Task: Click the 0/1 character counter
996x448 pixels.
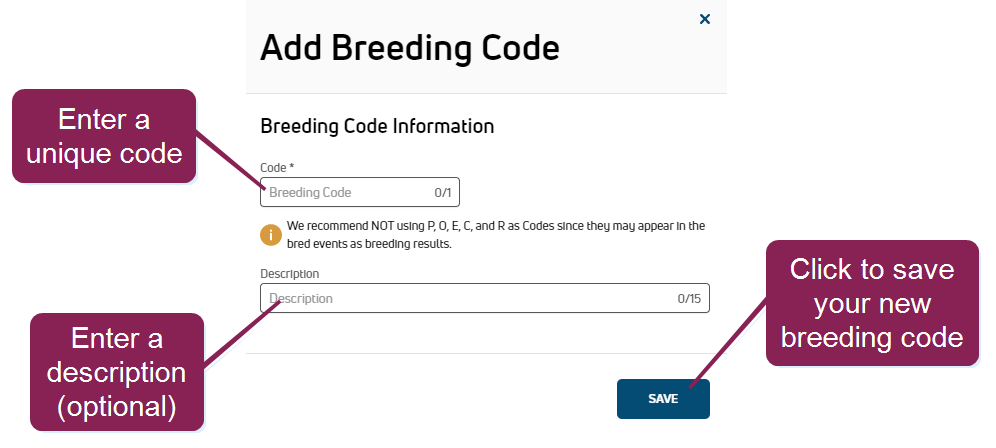Action: [x=443, y=193]
